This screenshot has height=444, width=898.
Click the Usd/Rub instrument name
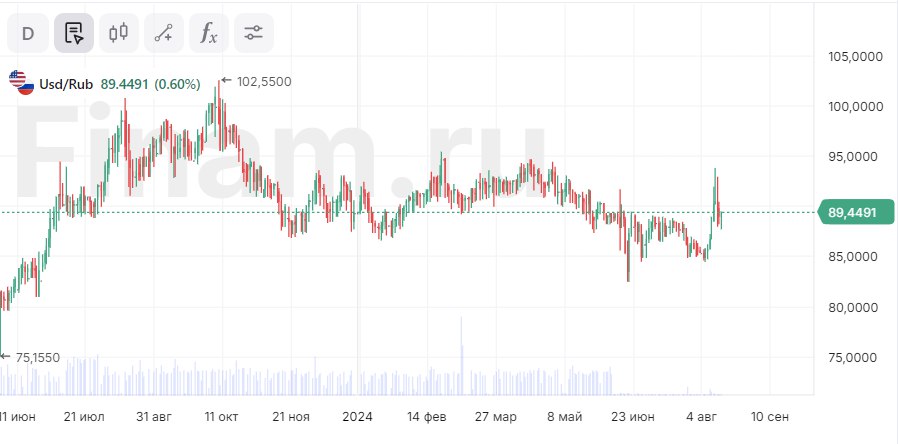click(x=67, y=84)
